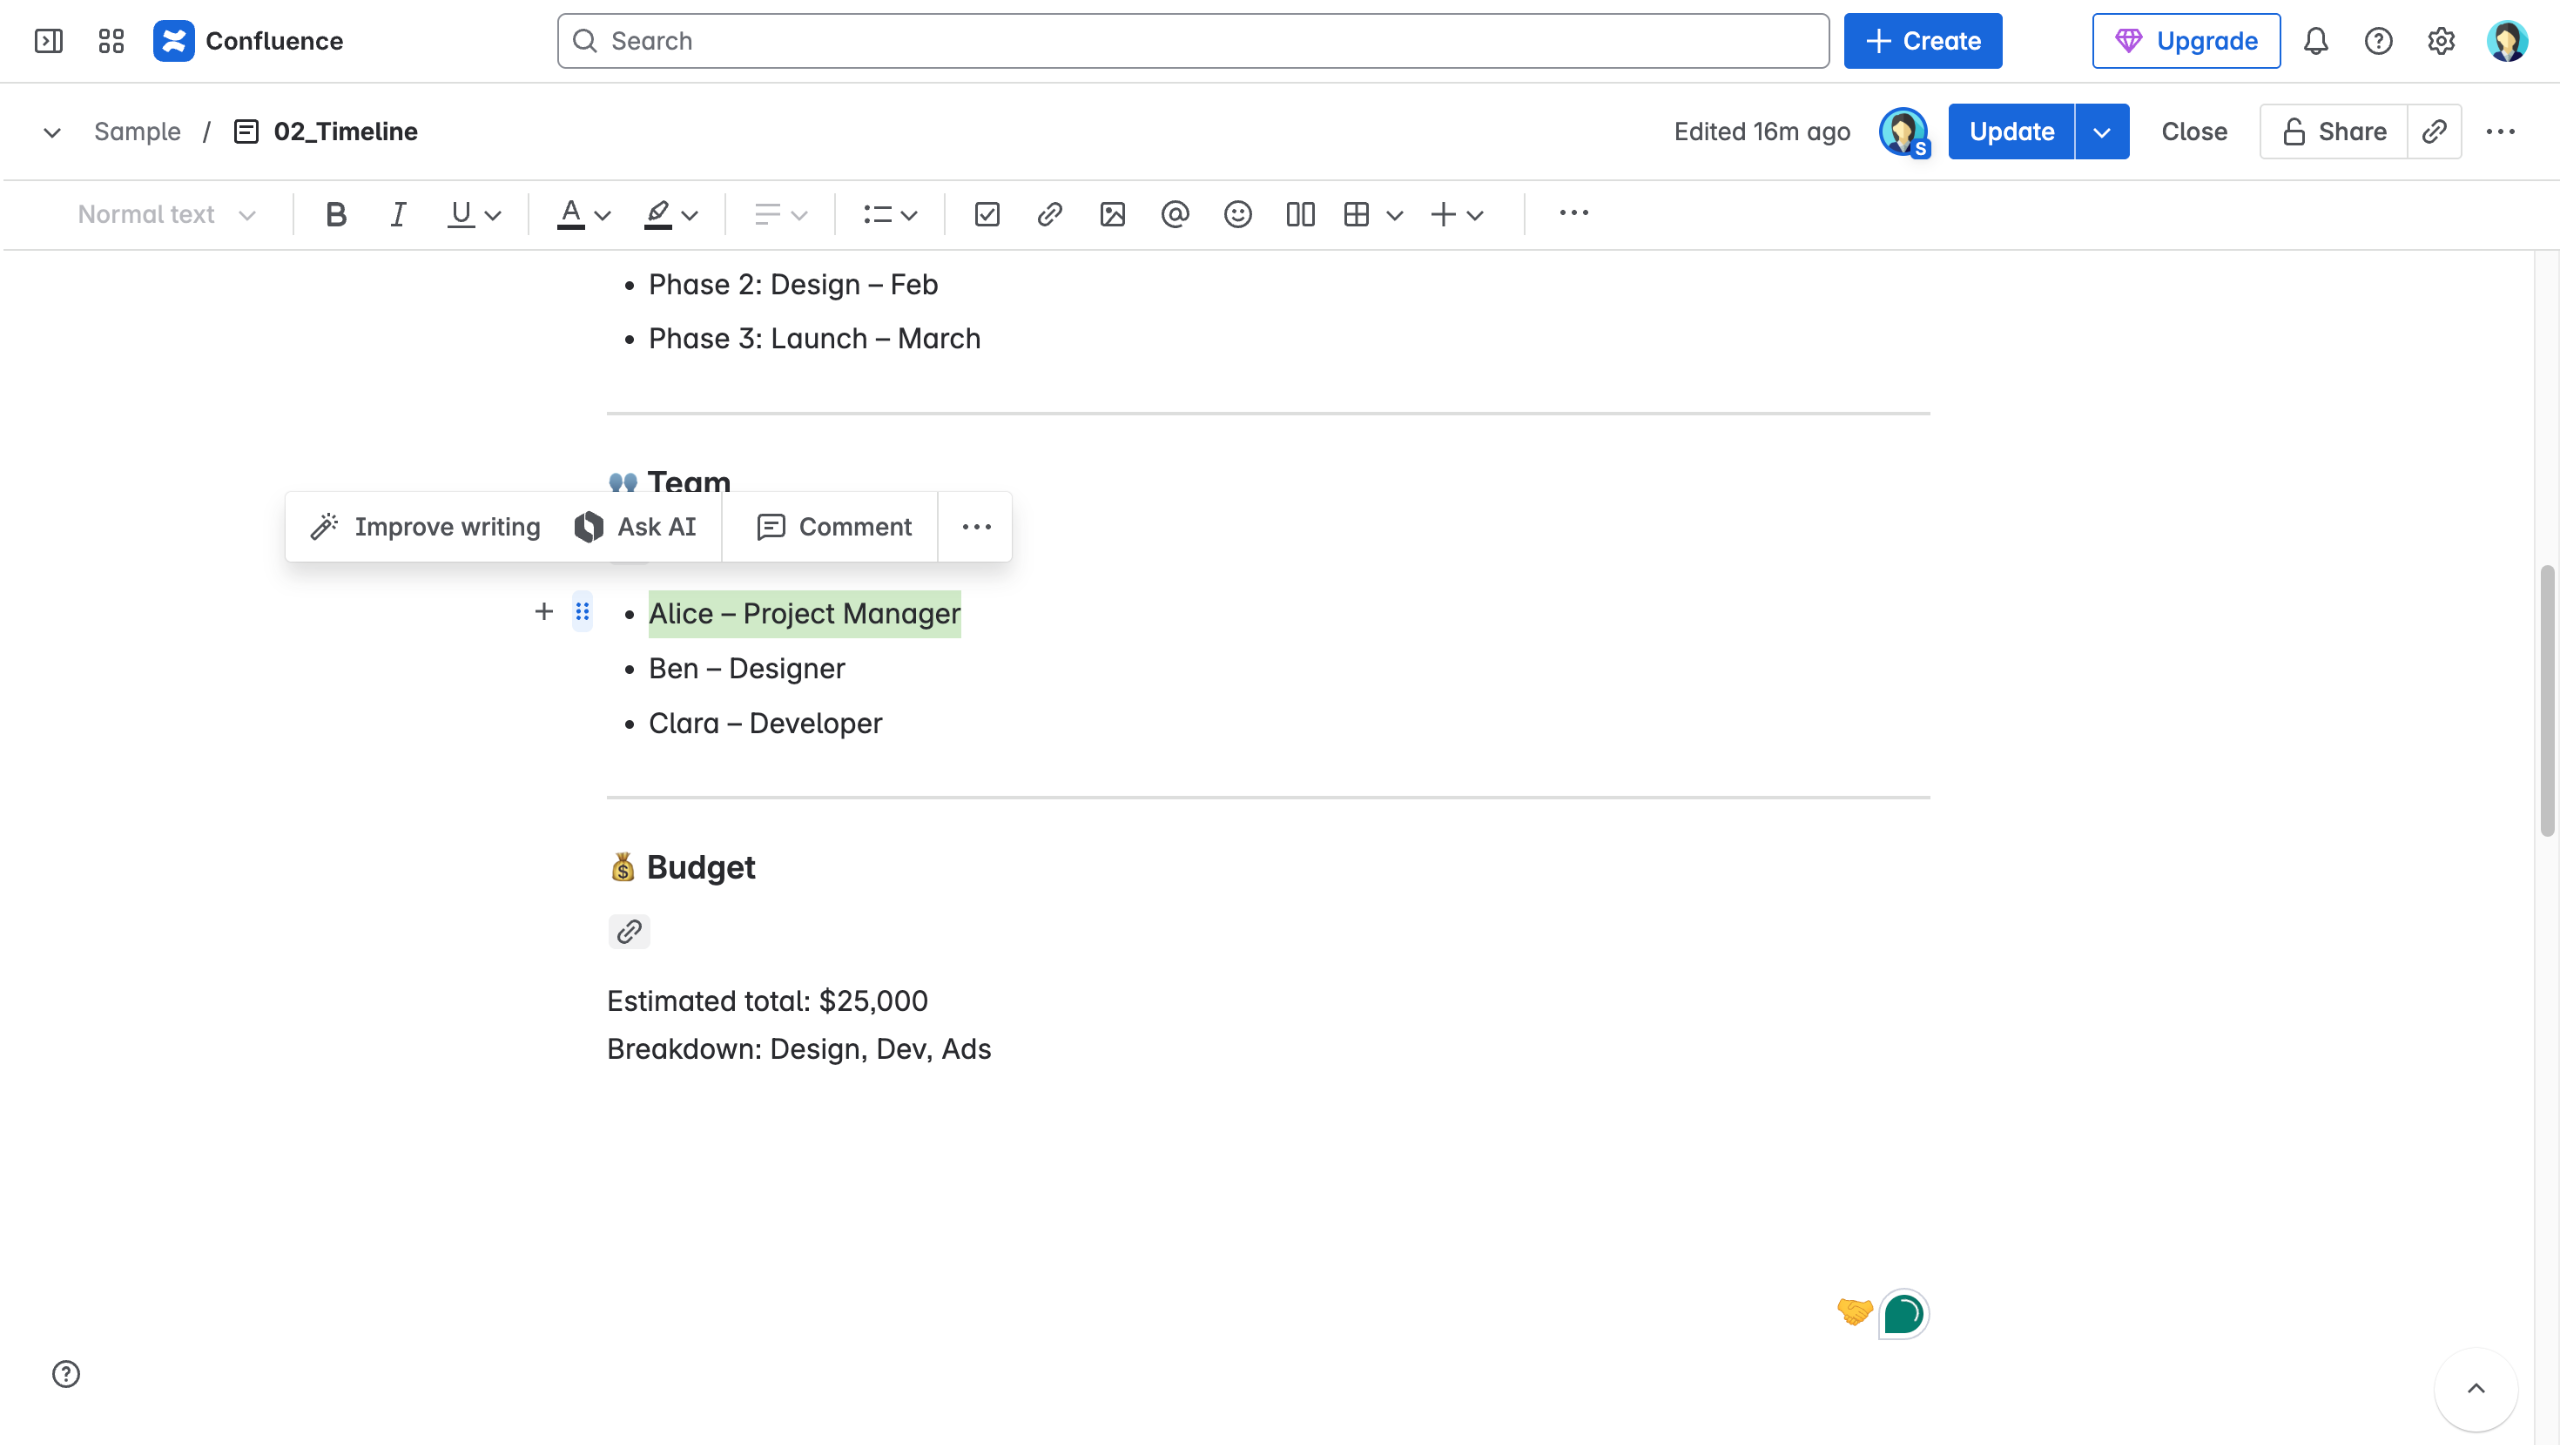Click the Close button
The height and width of the screenshot is (1445, 2560).
2193,131
